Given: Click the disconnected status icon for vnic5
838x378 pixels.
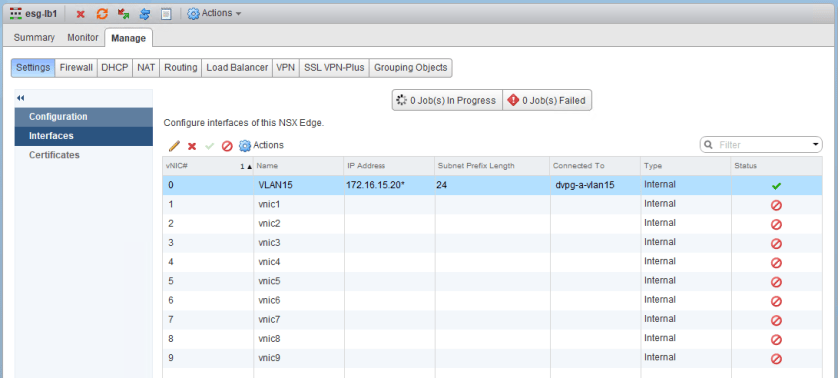Looking at the screenshot, I should (777, 282).
